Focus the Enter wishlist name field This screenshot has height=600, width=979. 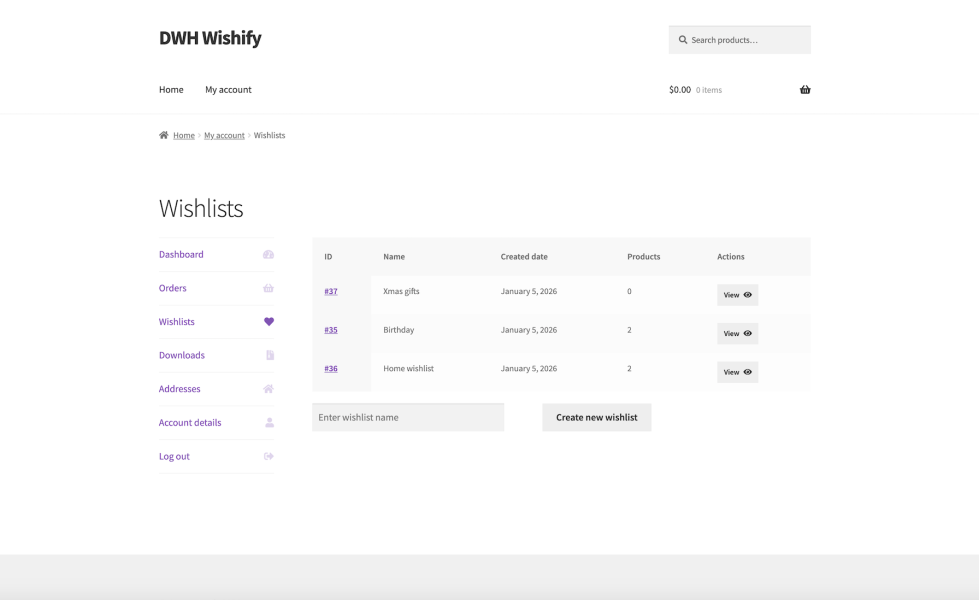click(x=408, y=417)
